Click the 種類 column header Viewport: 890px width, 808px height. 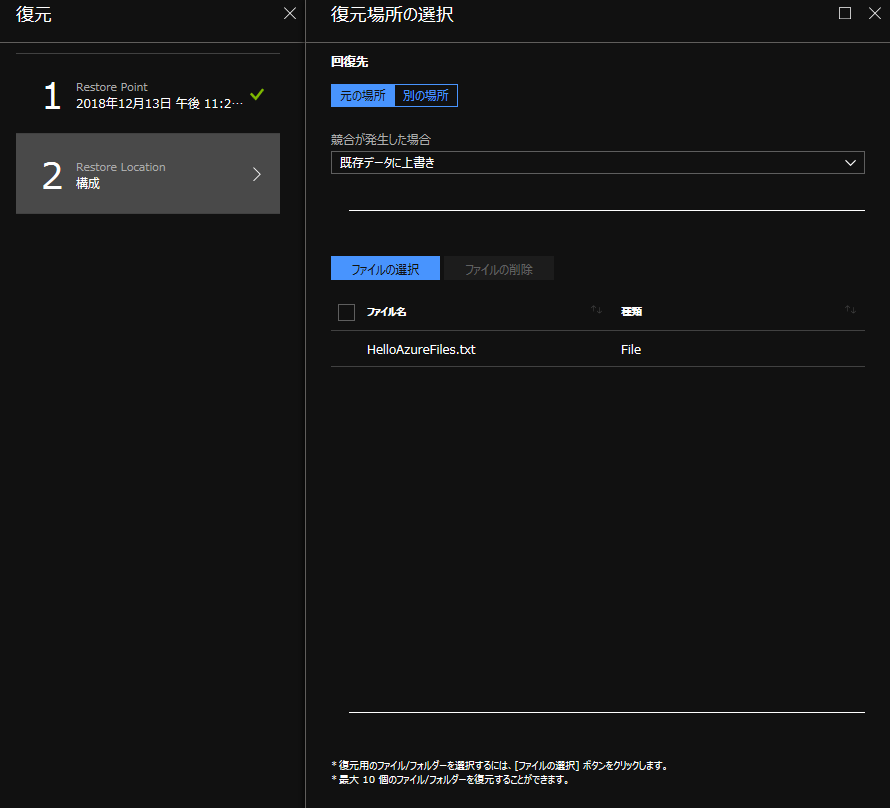pos(631,312)
